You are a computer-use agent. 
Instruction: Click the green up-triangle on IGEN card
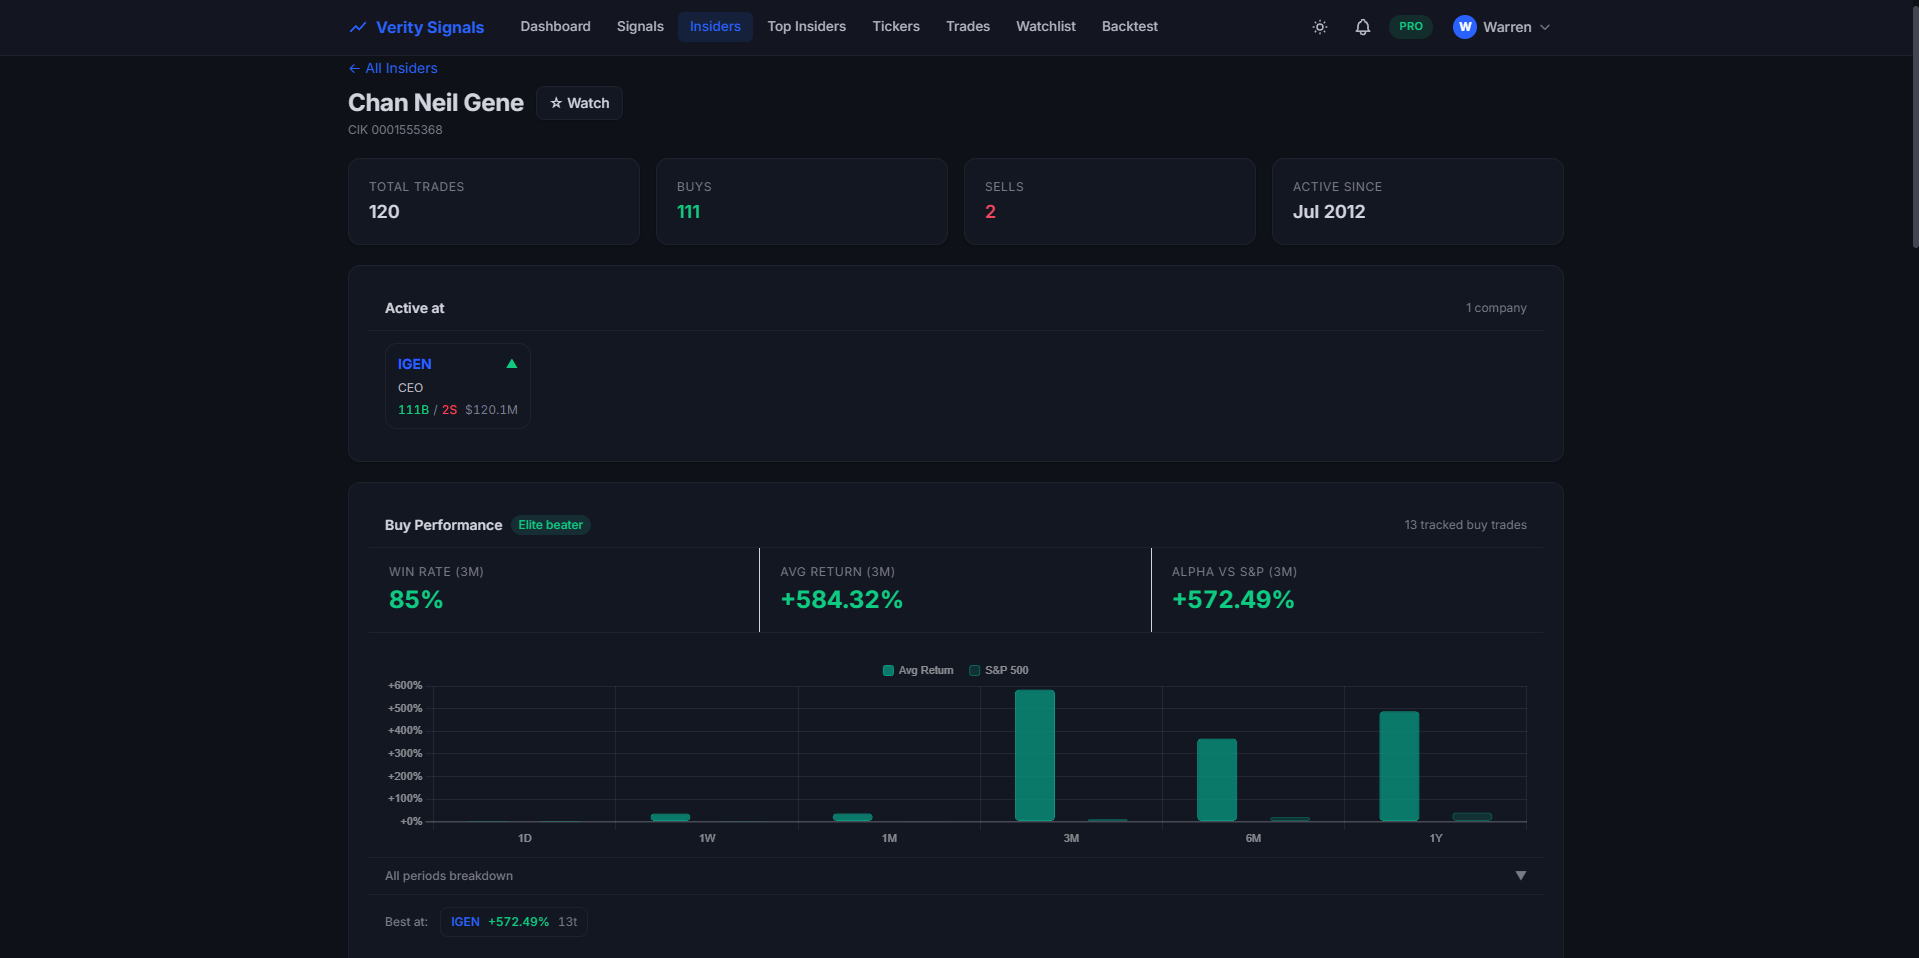pyautogui.click(x=512, y=364)
